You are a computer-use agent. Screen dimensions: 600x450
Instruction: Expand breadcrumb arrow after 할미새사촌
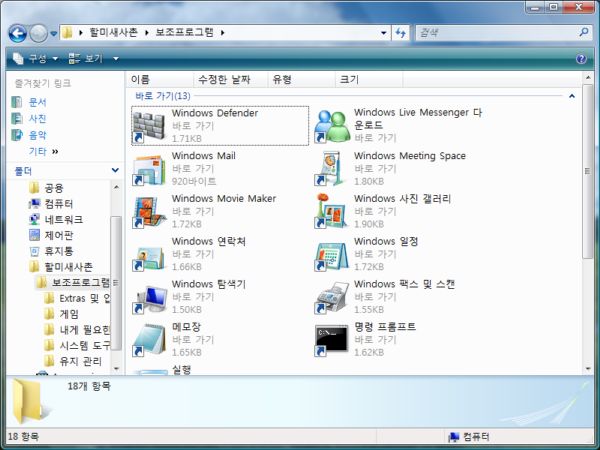click(147, 33)
